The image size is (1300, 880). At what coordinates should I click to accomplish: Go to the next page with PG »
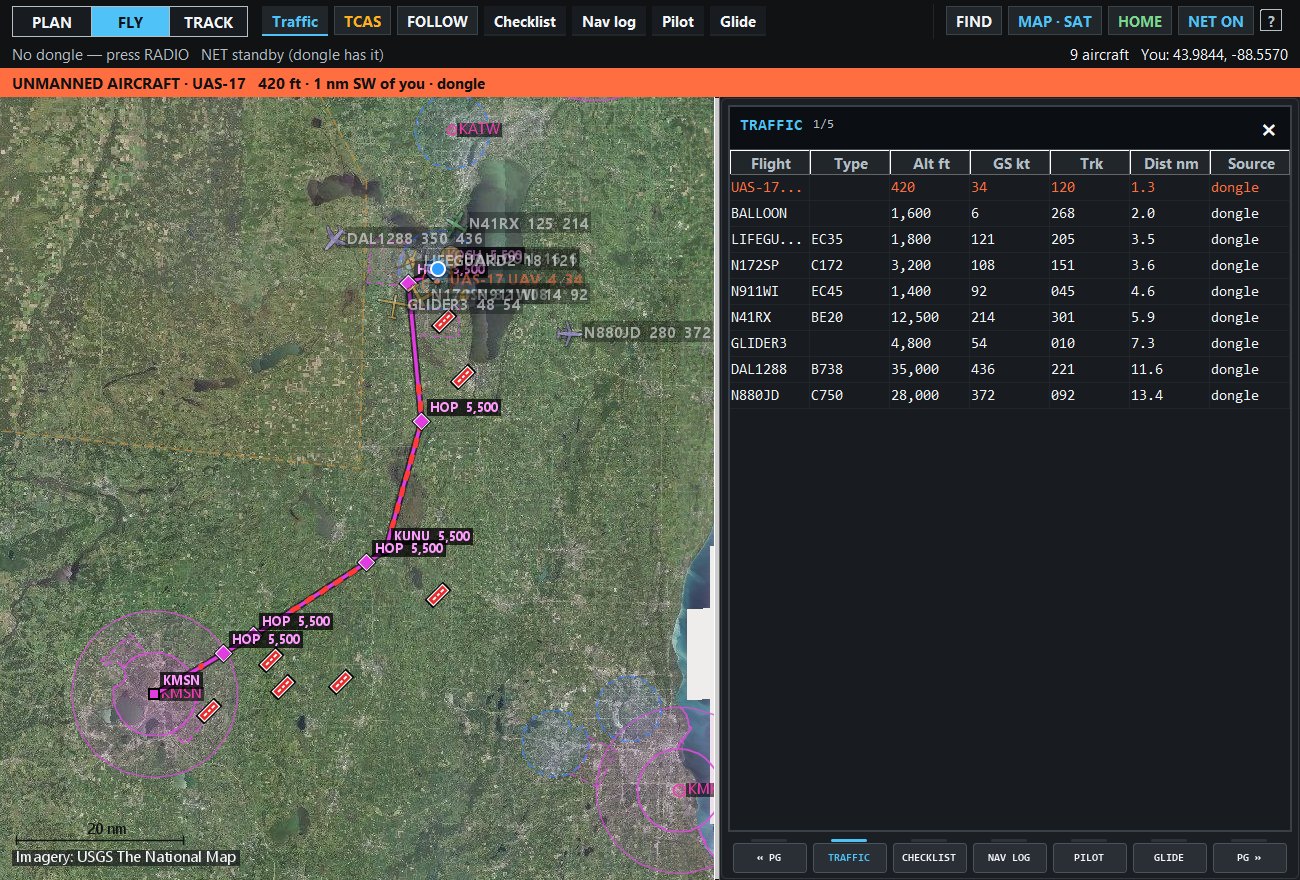[x=1249, y=858]
